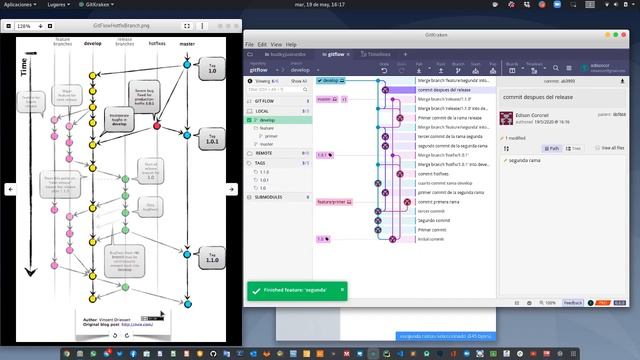The image size is (640, 360).
Task: Click Show All in the left panel
Action: pos(299,81)
